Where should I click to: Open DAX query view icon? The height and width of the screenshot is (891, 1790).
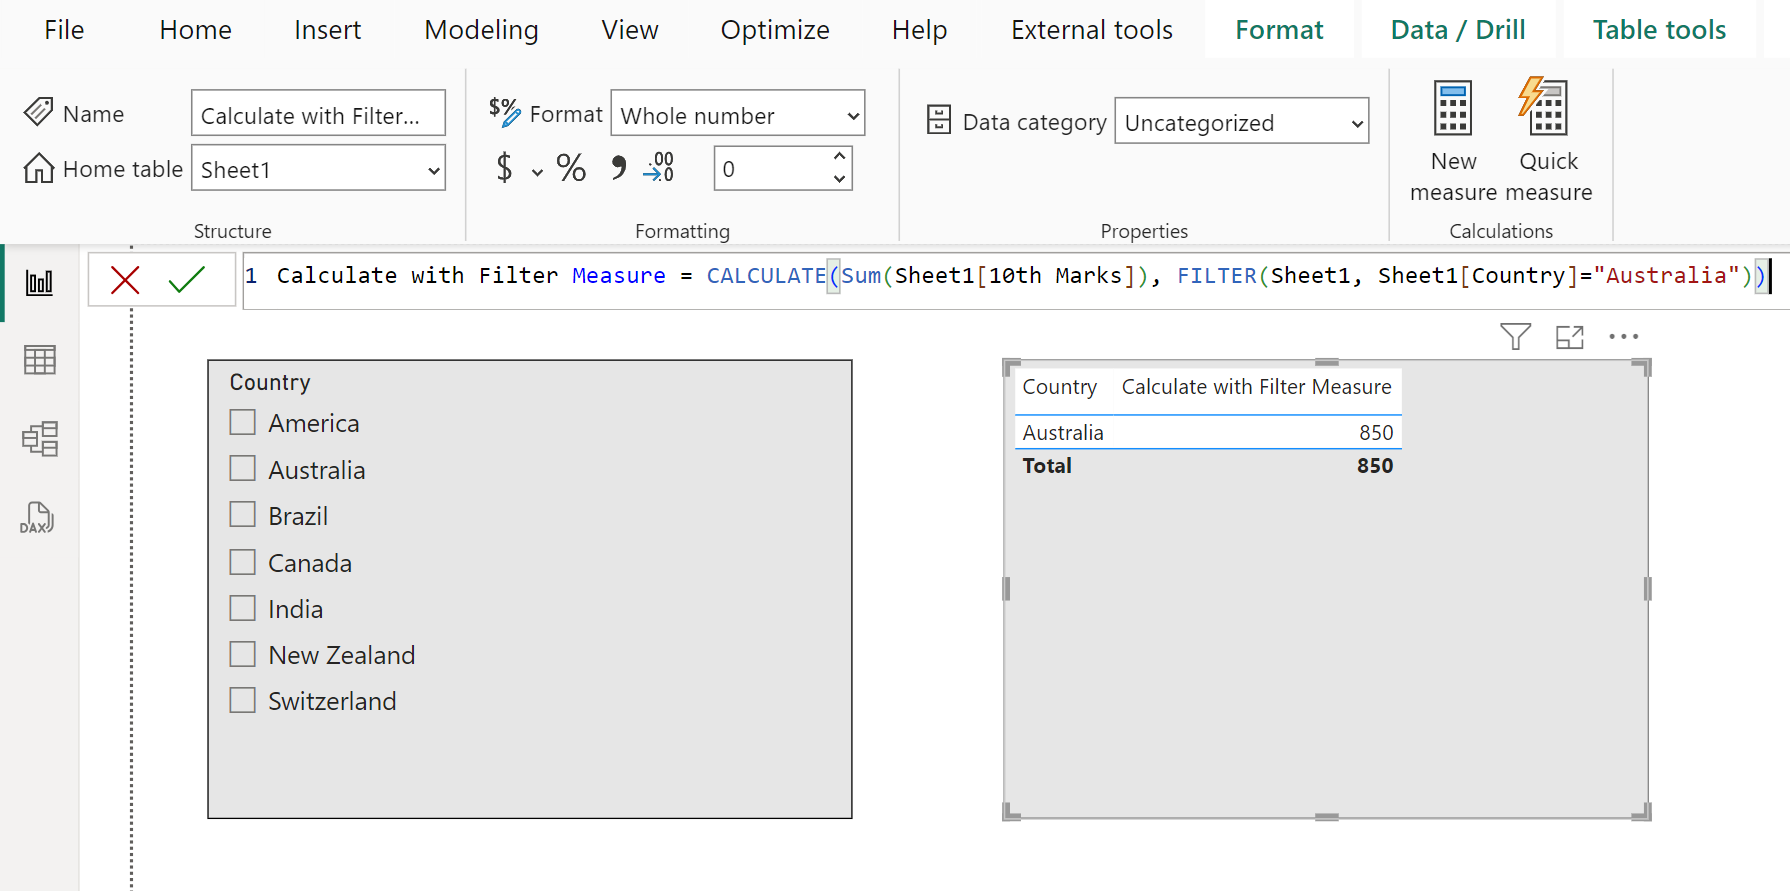tap(38, 518)
